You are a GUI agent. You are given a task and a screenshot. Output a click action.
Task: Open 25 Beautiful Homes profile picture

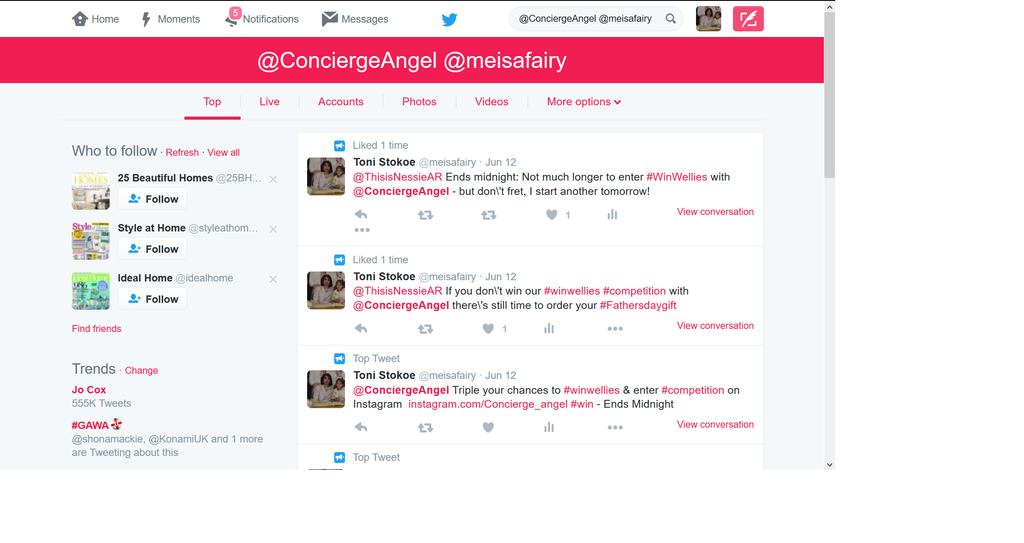pyautogui.click(x=91, y=191)
